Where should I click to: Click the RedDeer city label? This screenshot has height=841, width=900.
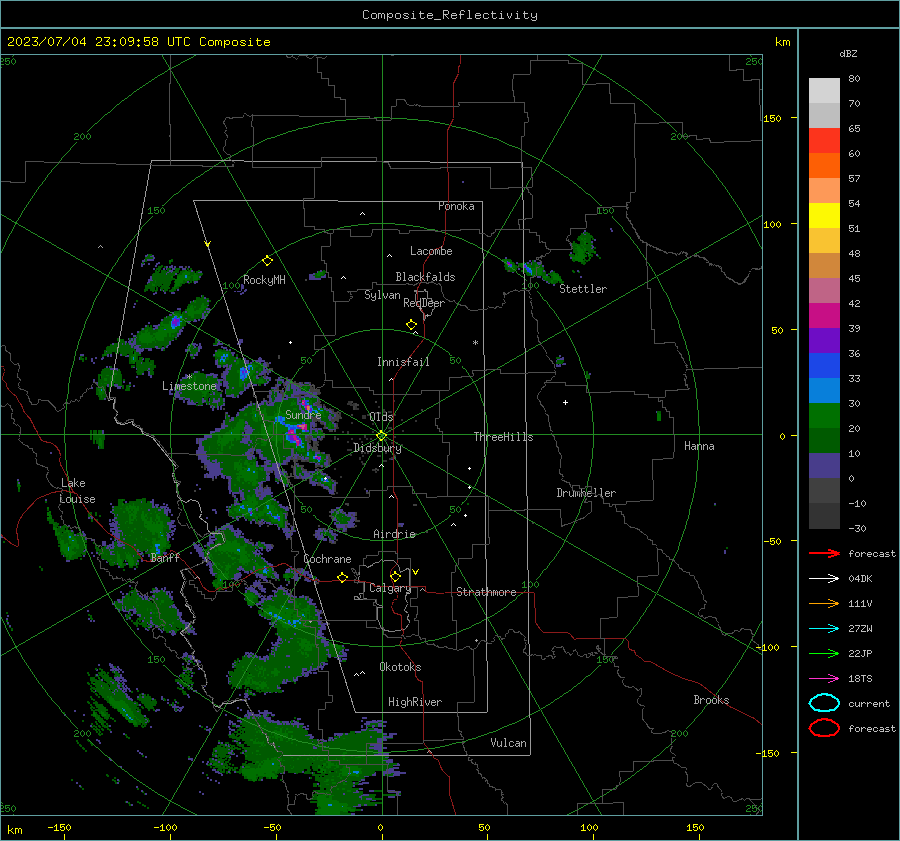point(424,303)
